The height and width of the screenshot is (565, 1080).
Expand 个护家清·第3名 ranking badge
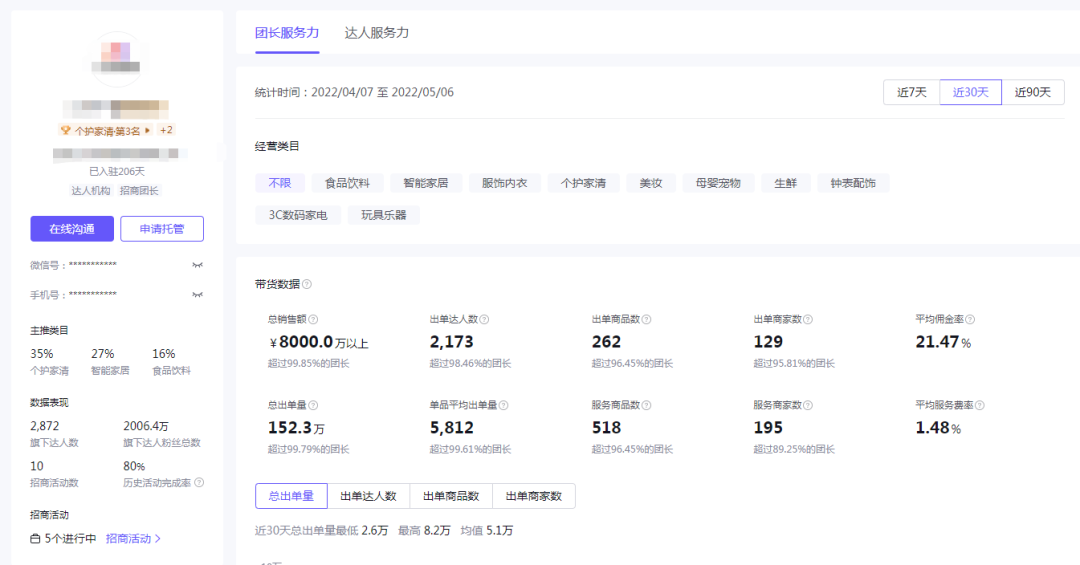[105, 130]
